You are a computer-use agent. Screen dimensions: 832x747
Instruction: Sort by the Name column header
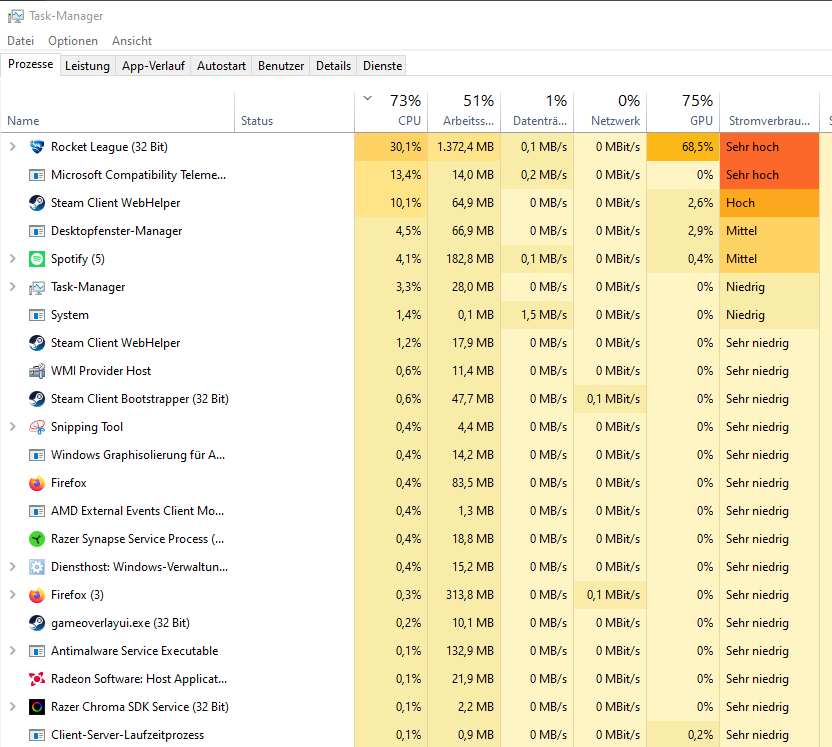(x=117, y=111)
